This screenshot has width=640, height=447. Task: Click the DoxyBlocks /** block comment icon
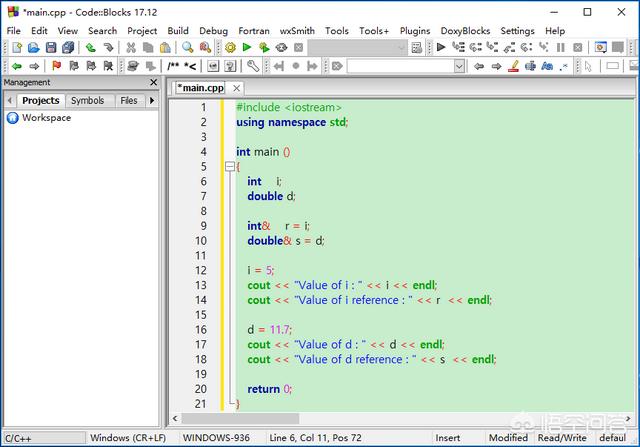click(x=173, y=66)
